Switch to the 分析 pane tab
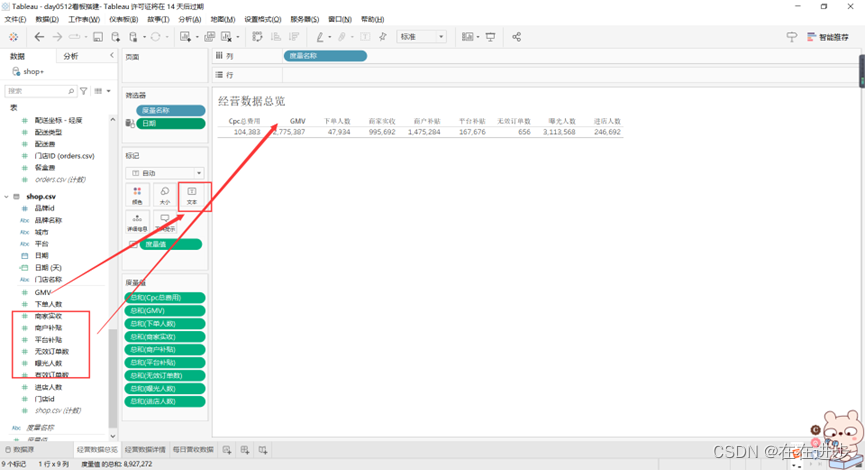This screenshot has height=470, width=865. click(71, 56)
